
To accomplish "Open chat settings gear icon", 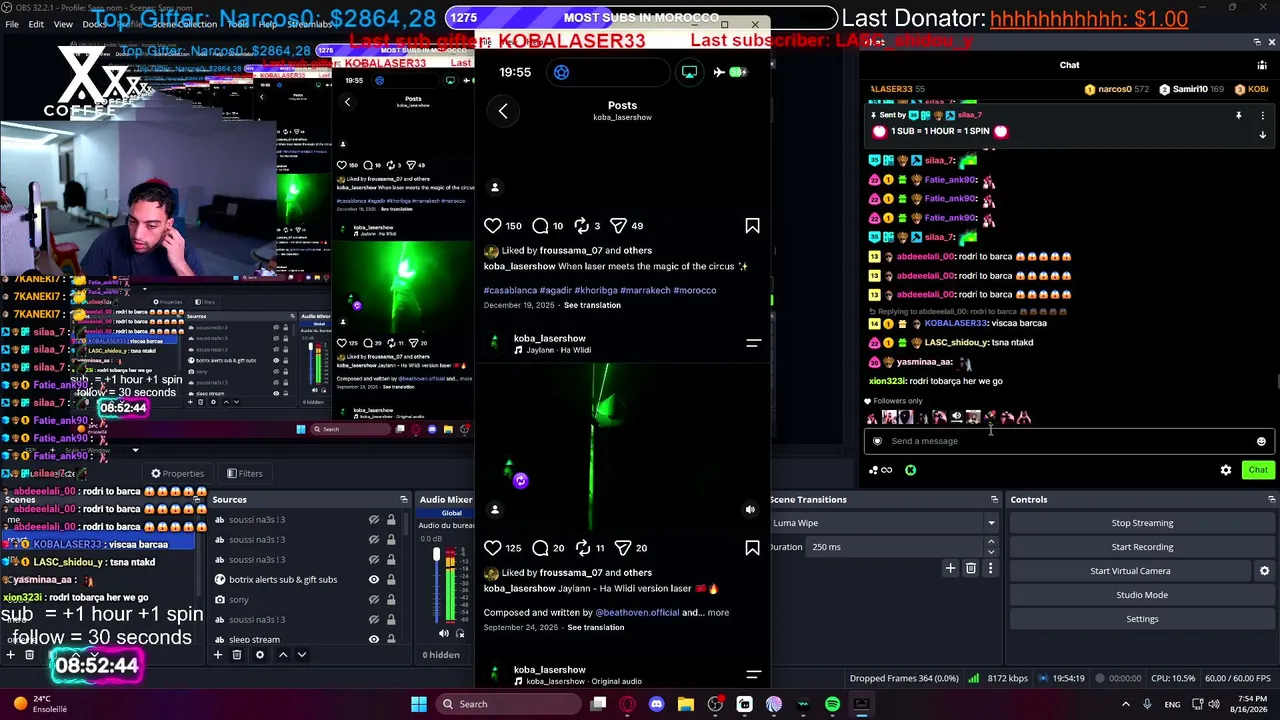I will [1226, 470].
